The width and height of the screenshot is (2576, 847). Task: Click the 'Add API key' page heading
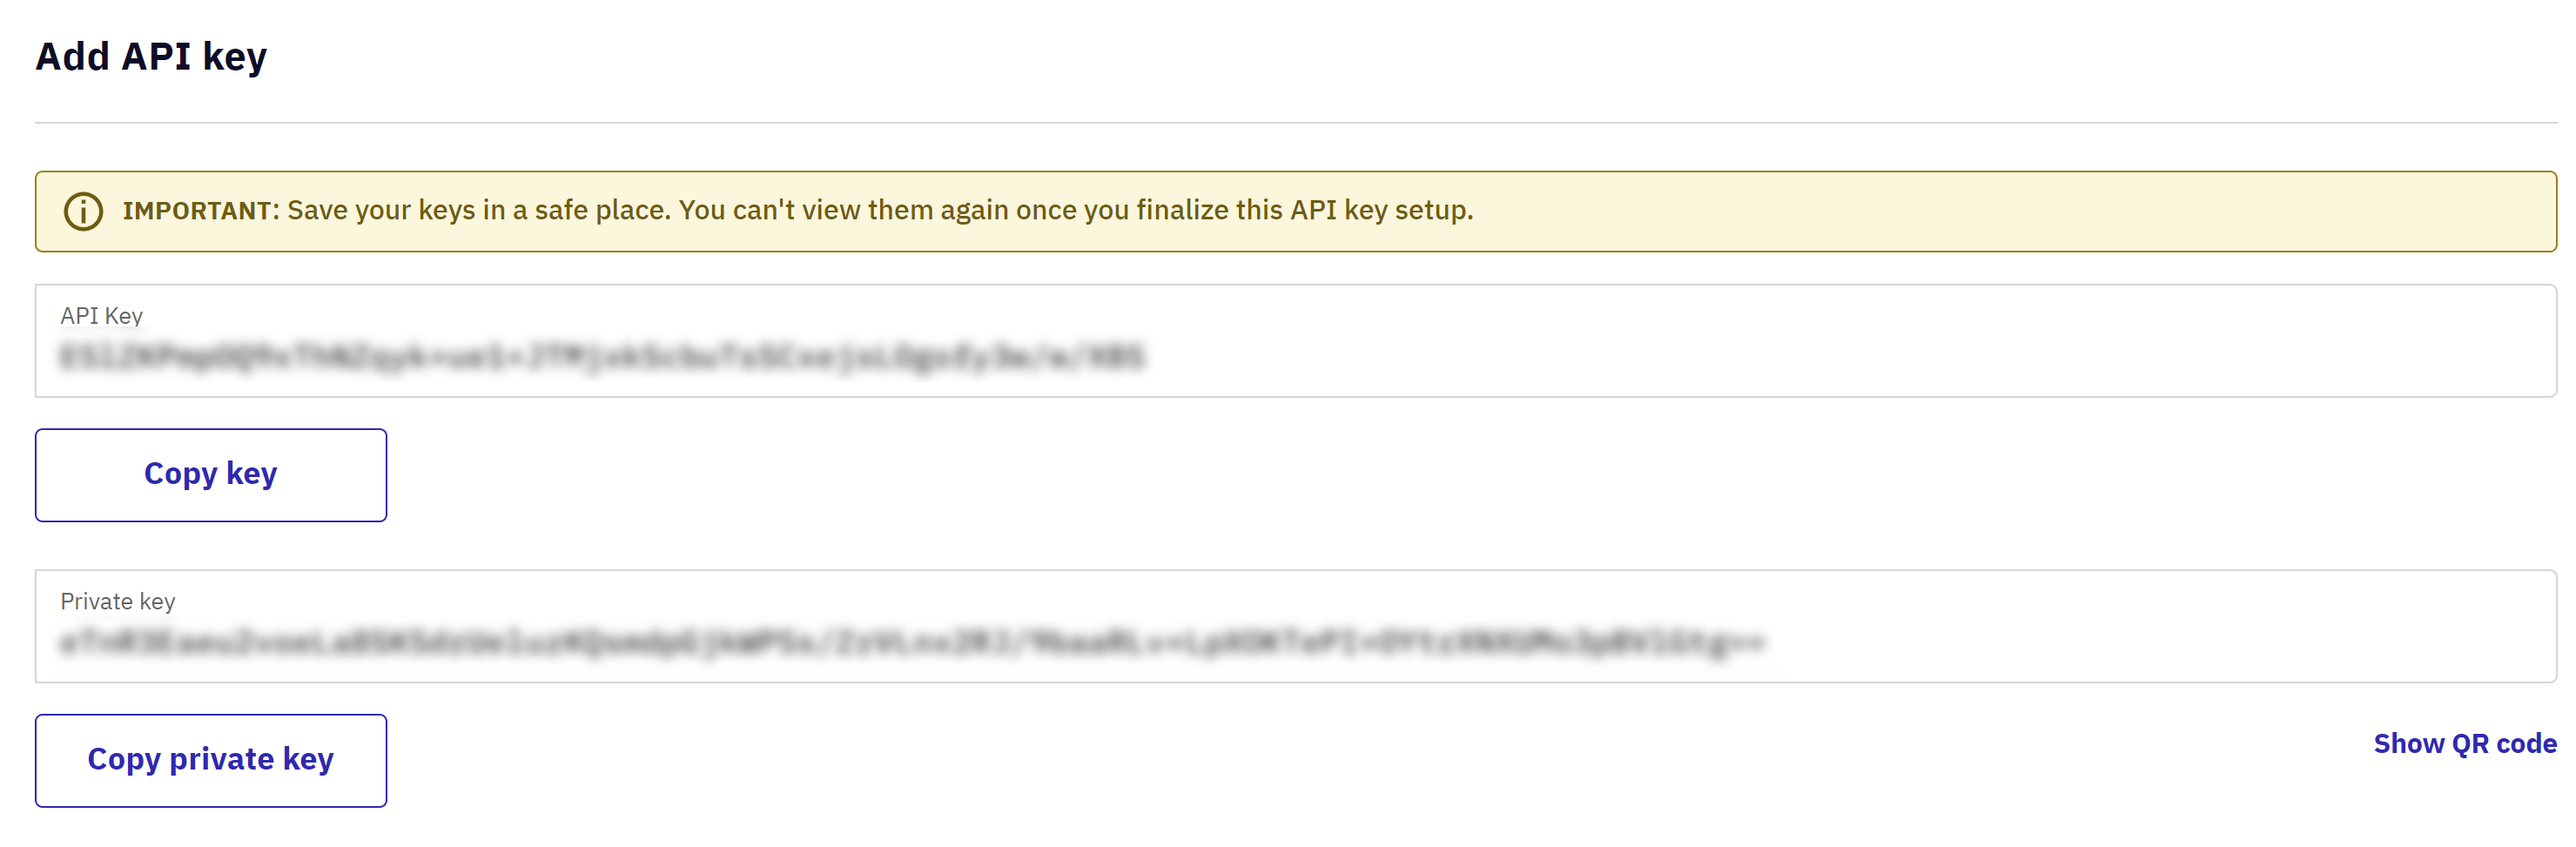pos(151,56)
